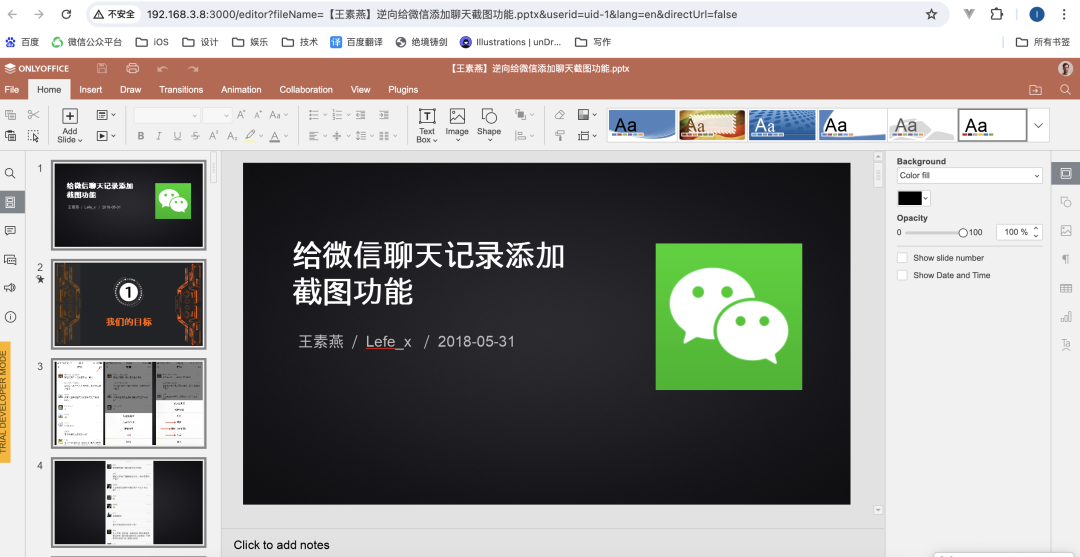Toggle Strikethrough formatting

tap(196, 136)
